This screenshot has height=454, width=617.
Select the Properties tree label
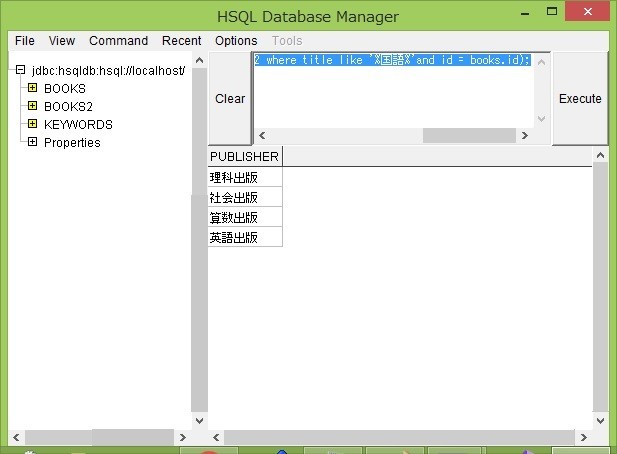[x=72, y=142]
